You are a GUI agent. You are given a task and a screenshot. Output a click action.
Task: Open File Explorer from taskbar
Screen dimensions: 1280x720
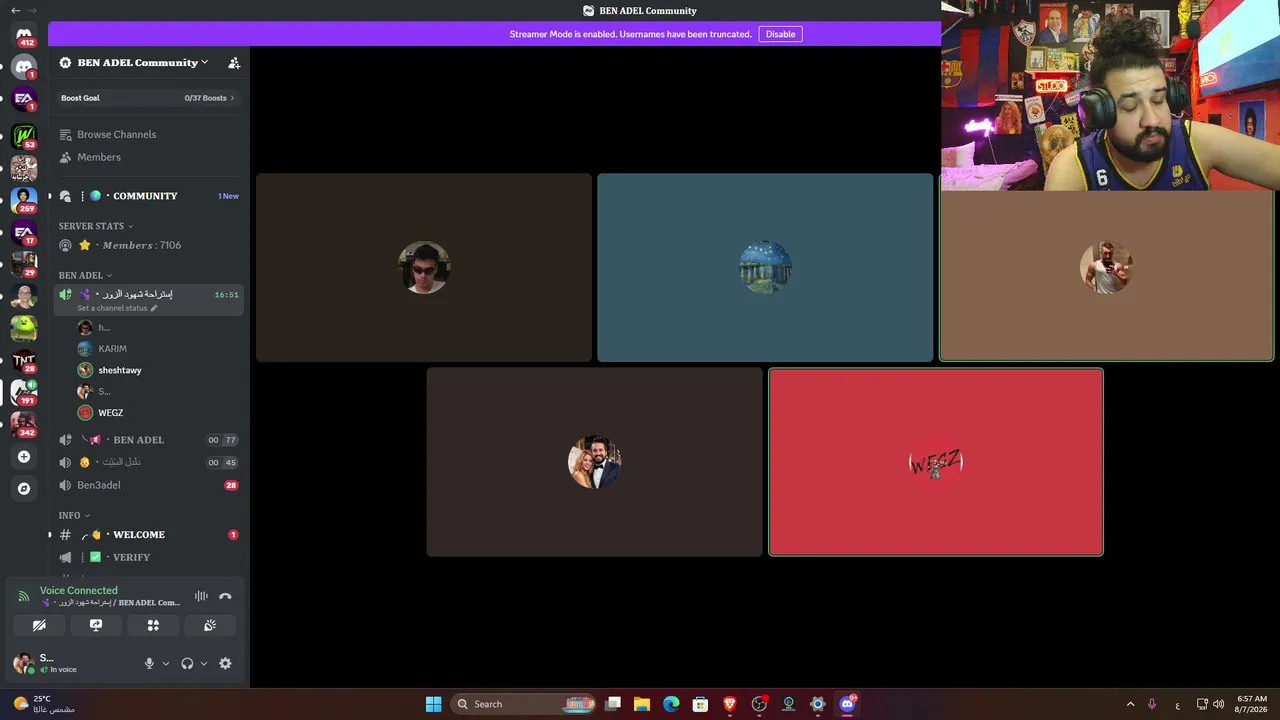click(642, 704)
